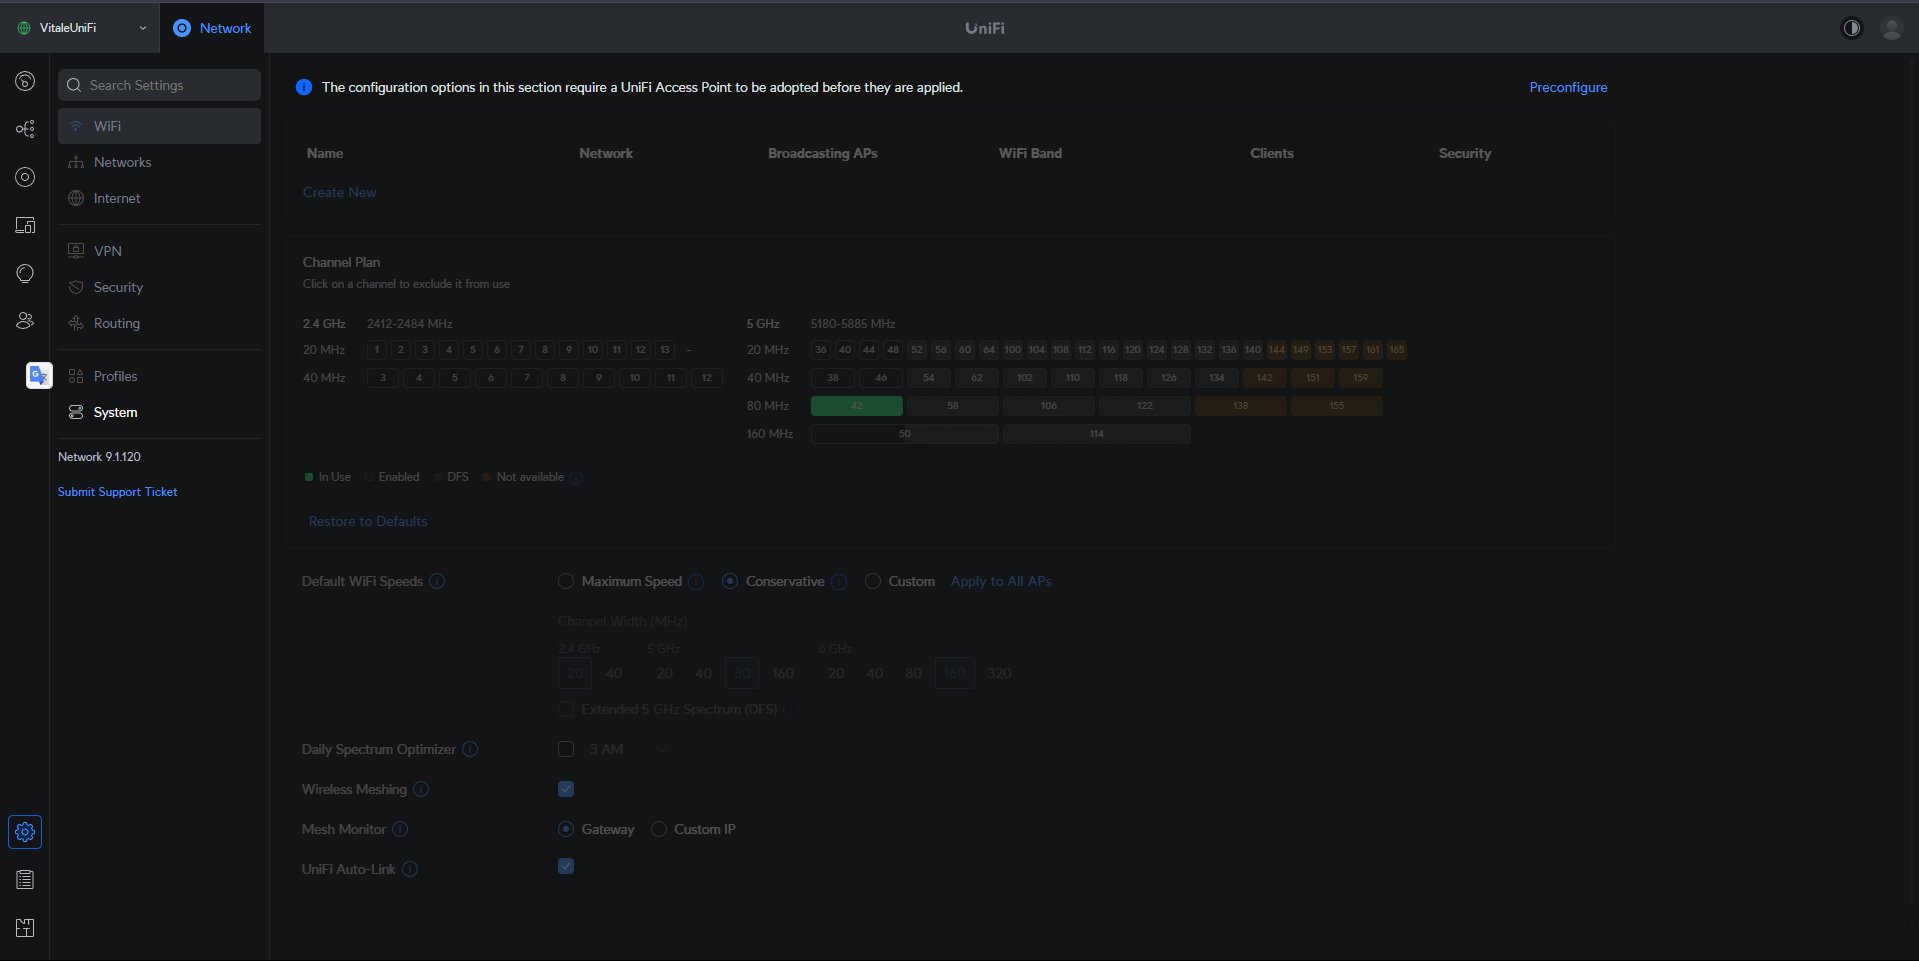
Task: Click 5 GHz 40 MHz channel 38
Action: coord(833,378)
